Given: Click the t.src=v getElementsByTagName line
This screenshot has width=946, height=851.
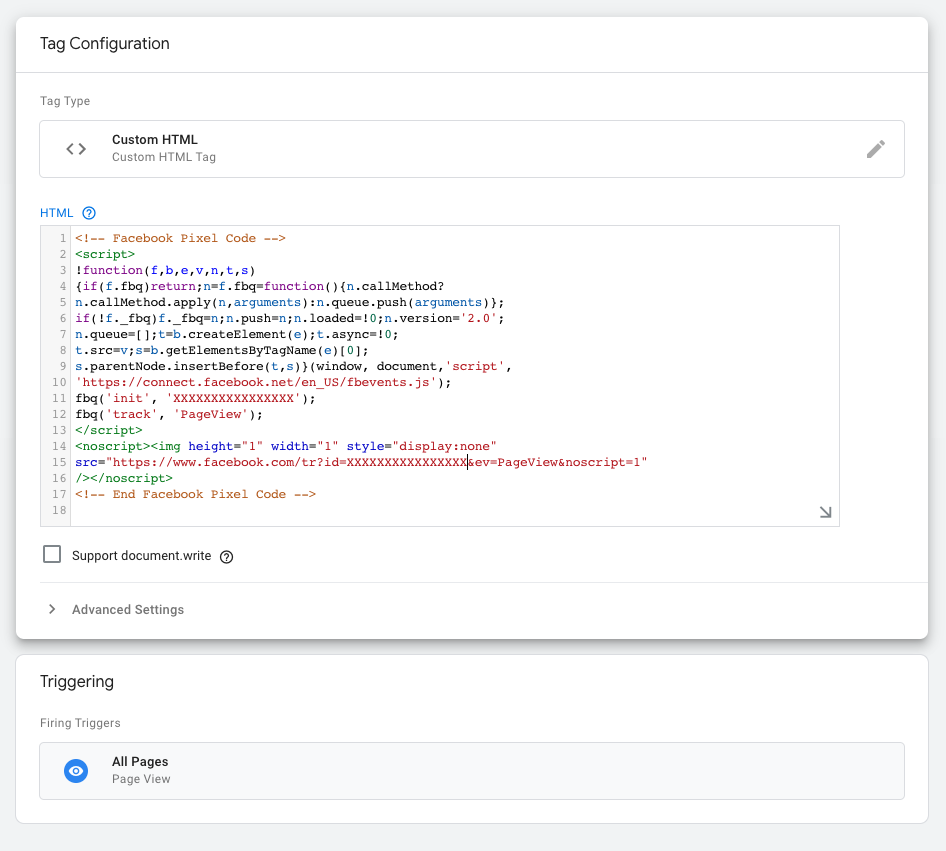Looking at the screenshot, I should pos(221,350).
